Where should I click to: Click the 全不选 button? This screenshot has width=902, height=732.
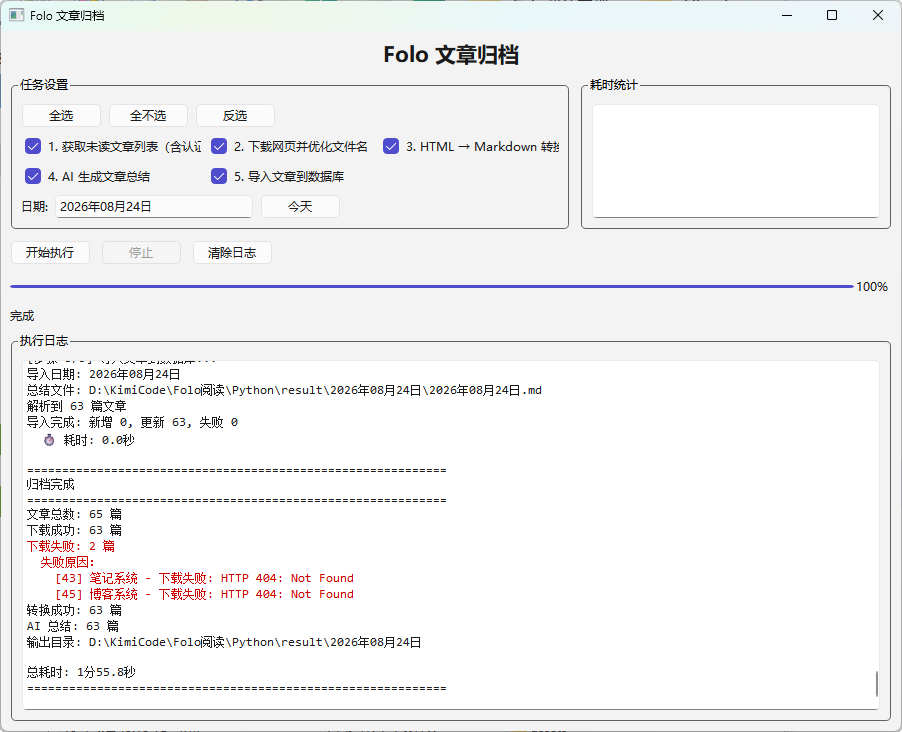pos(148,116)
